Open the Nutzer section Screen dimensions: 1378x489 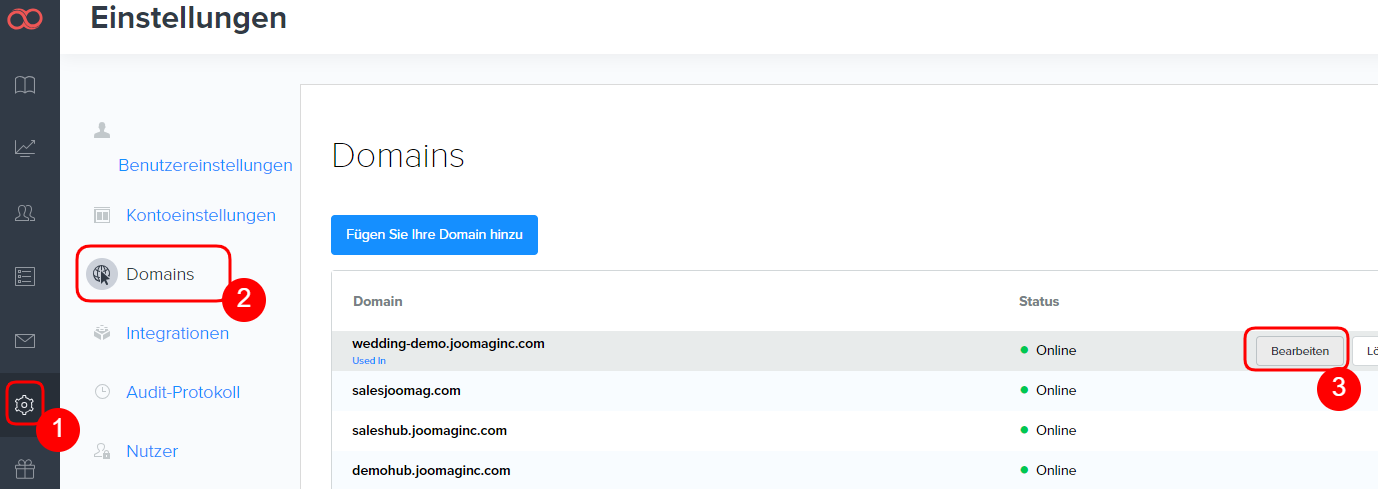pos(152,451)
